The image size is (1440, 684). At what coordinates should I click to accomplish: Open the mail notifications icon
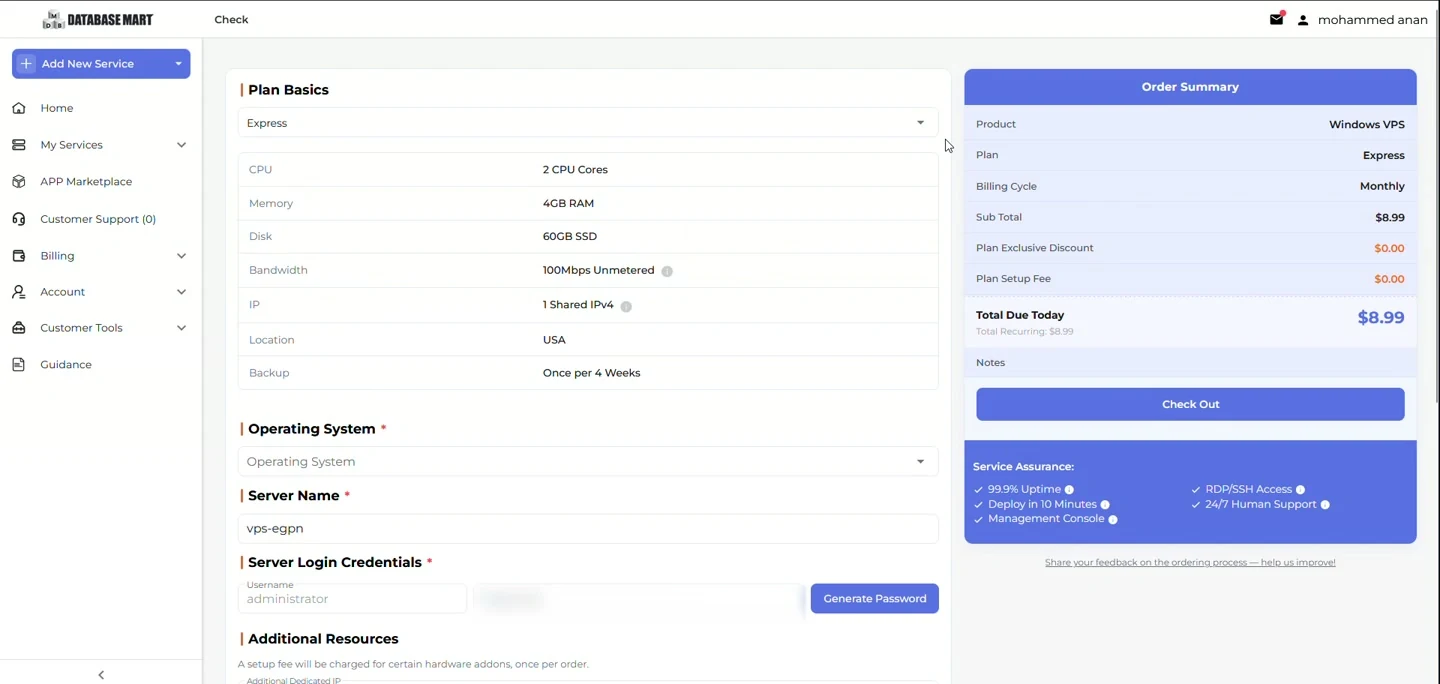pyautogui.click(x=1277, y=19)
